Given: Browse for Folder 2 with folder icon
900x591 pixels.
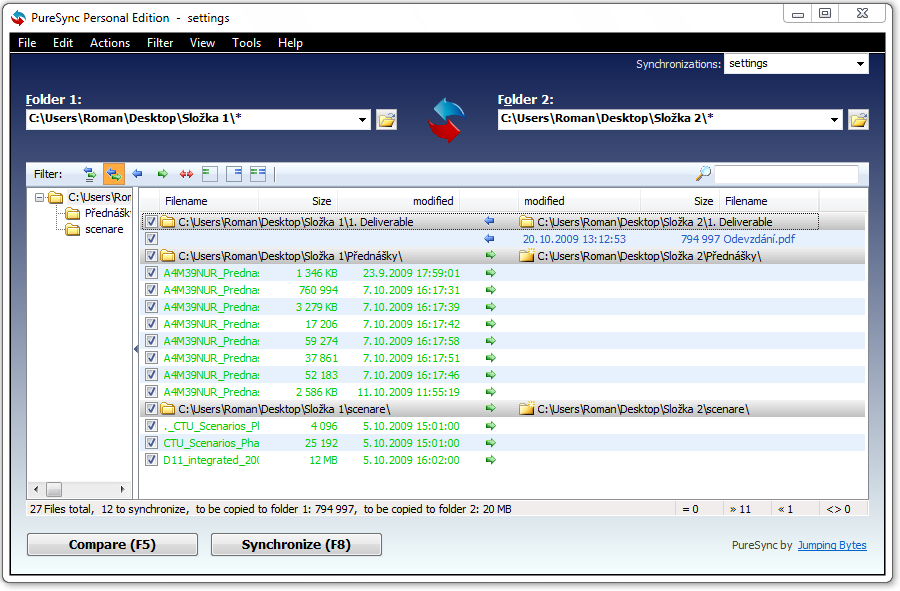Looking at the screenshot, I should click(859, 120).
